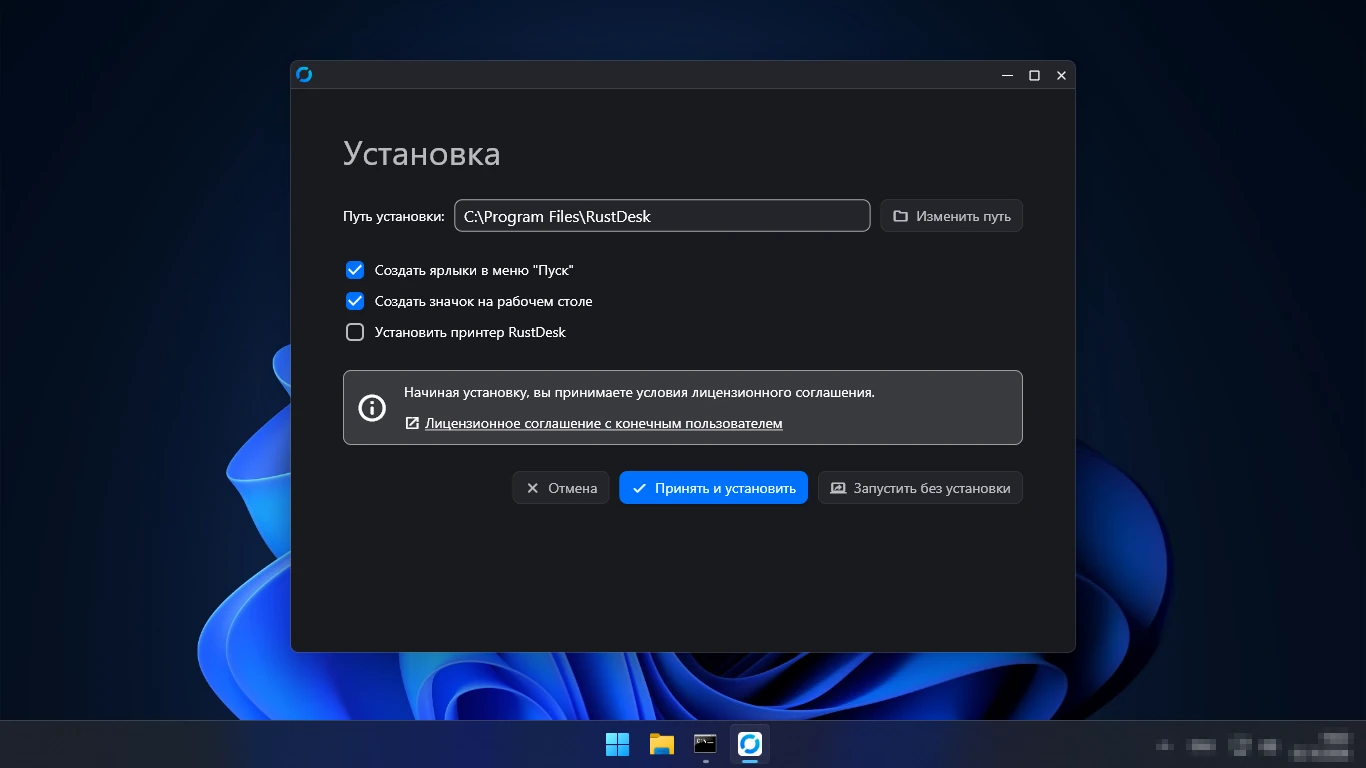Close the RustDesk installer window

(1062, 75)
